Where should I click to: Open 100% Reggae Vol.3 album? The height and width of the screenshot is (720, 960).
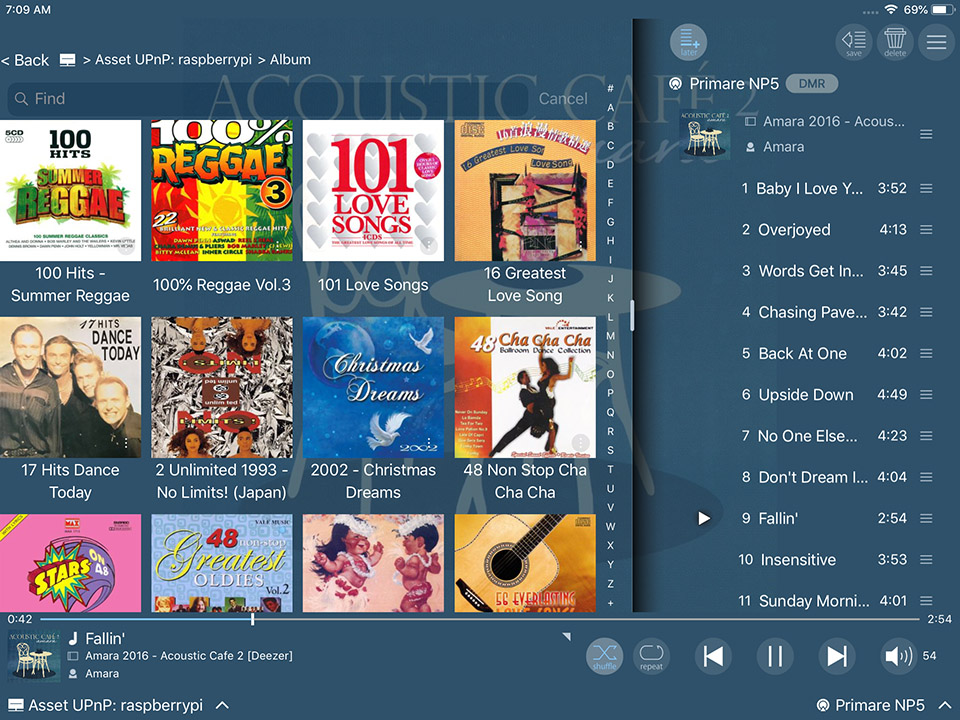pyautogui.click(x=222, y=190)
